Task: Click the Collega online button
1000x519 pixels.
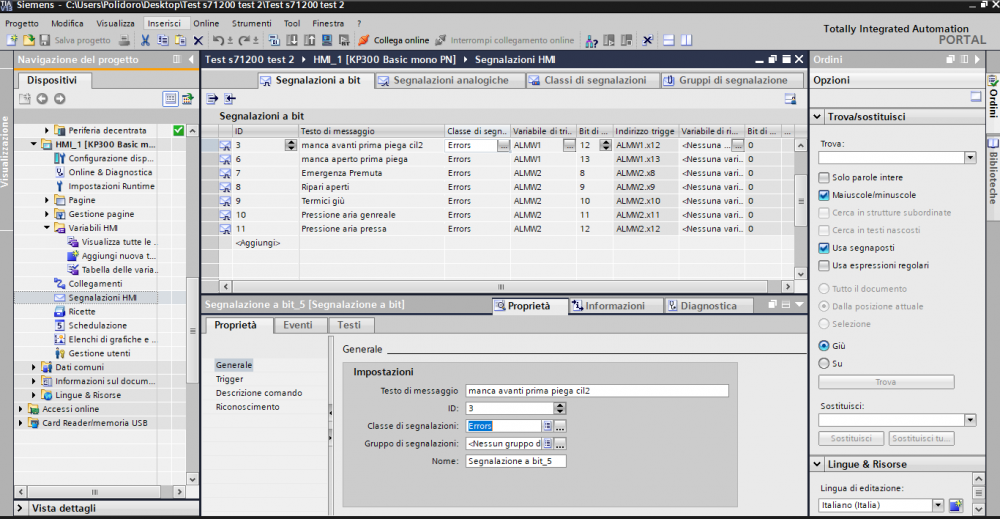Action: pyautogui.click(x=393, y=40)
